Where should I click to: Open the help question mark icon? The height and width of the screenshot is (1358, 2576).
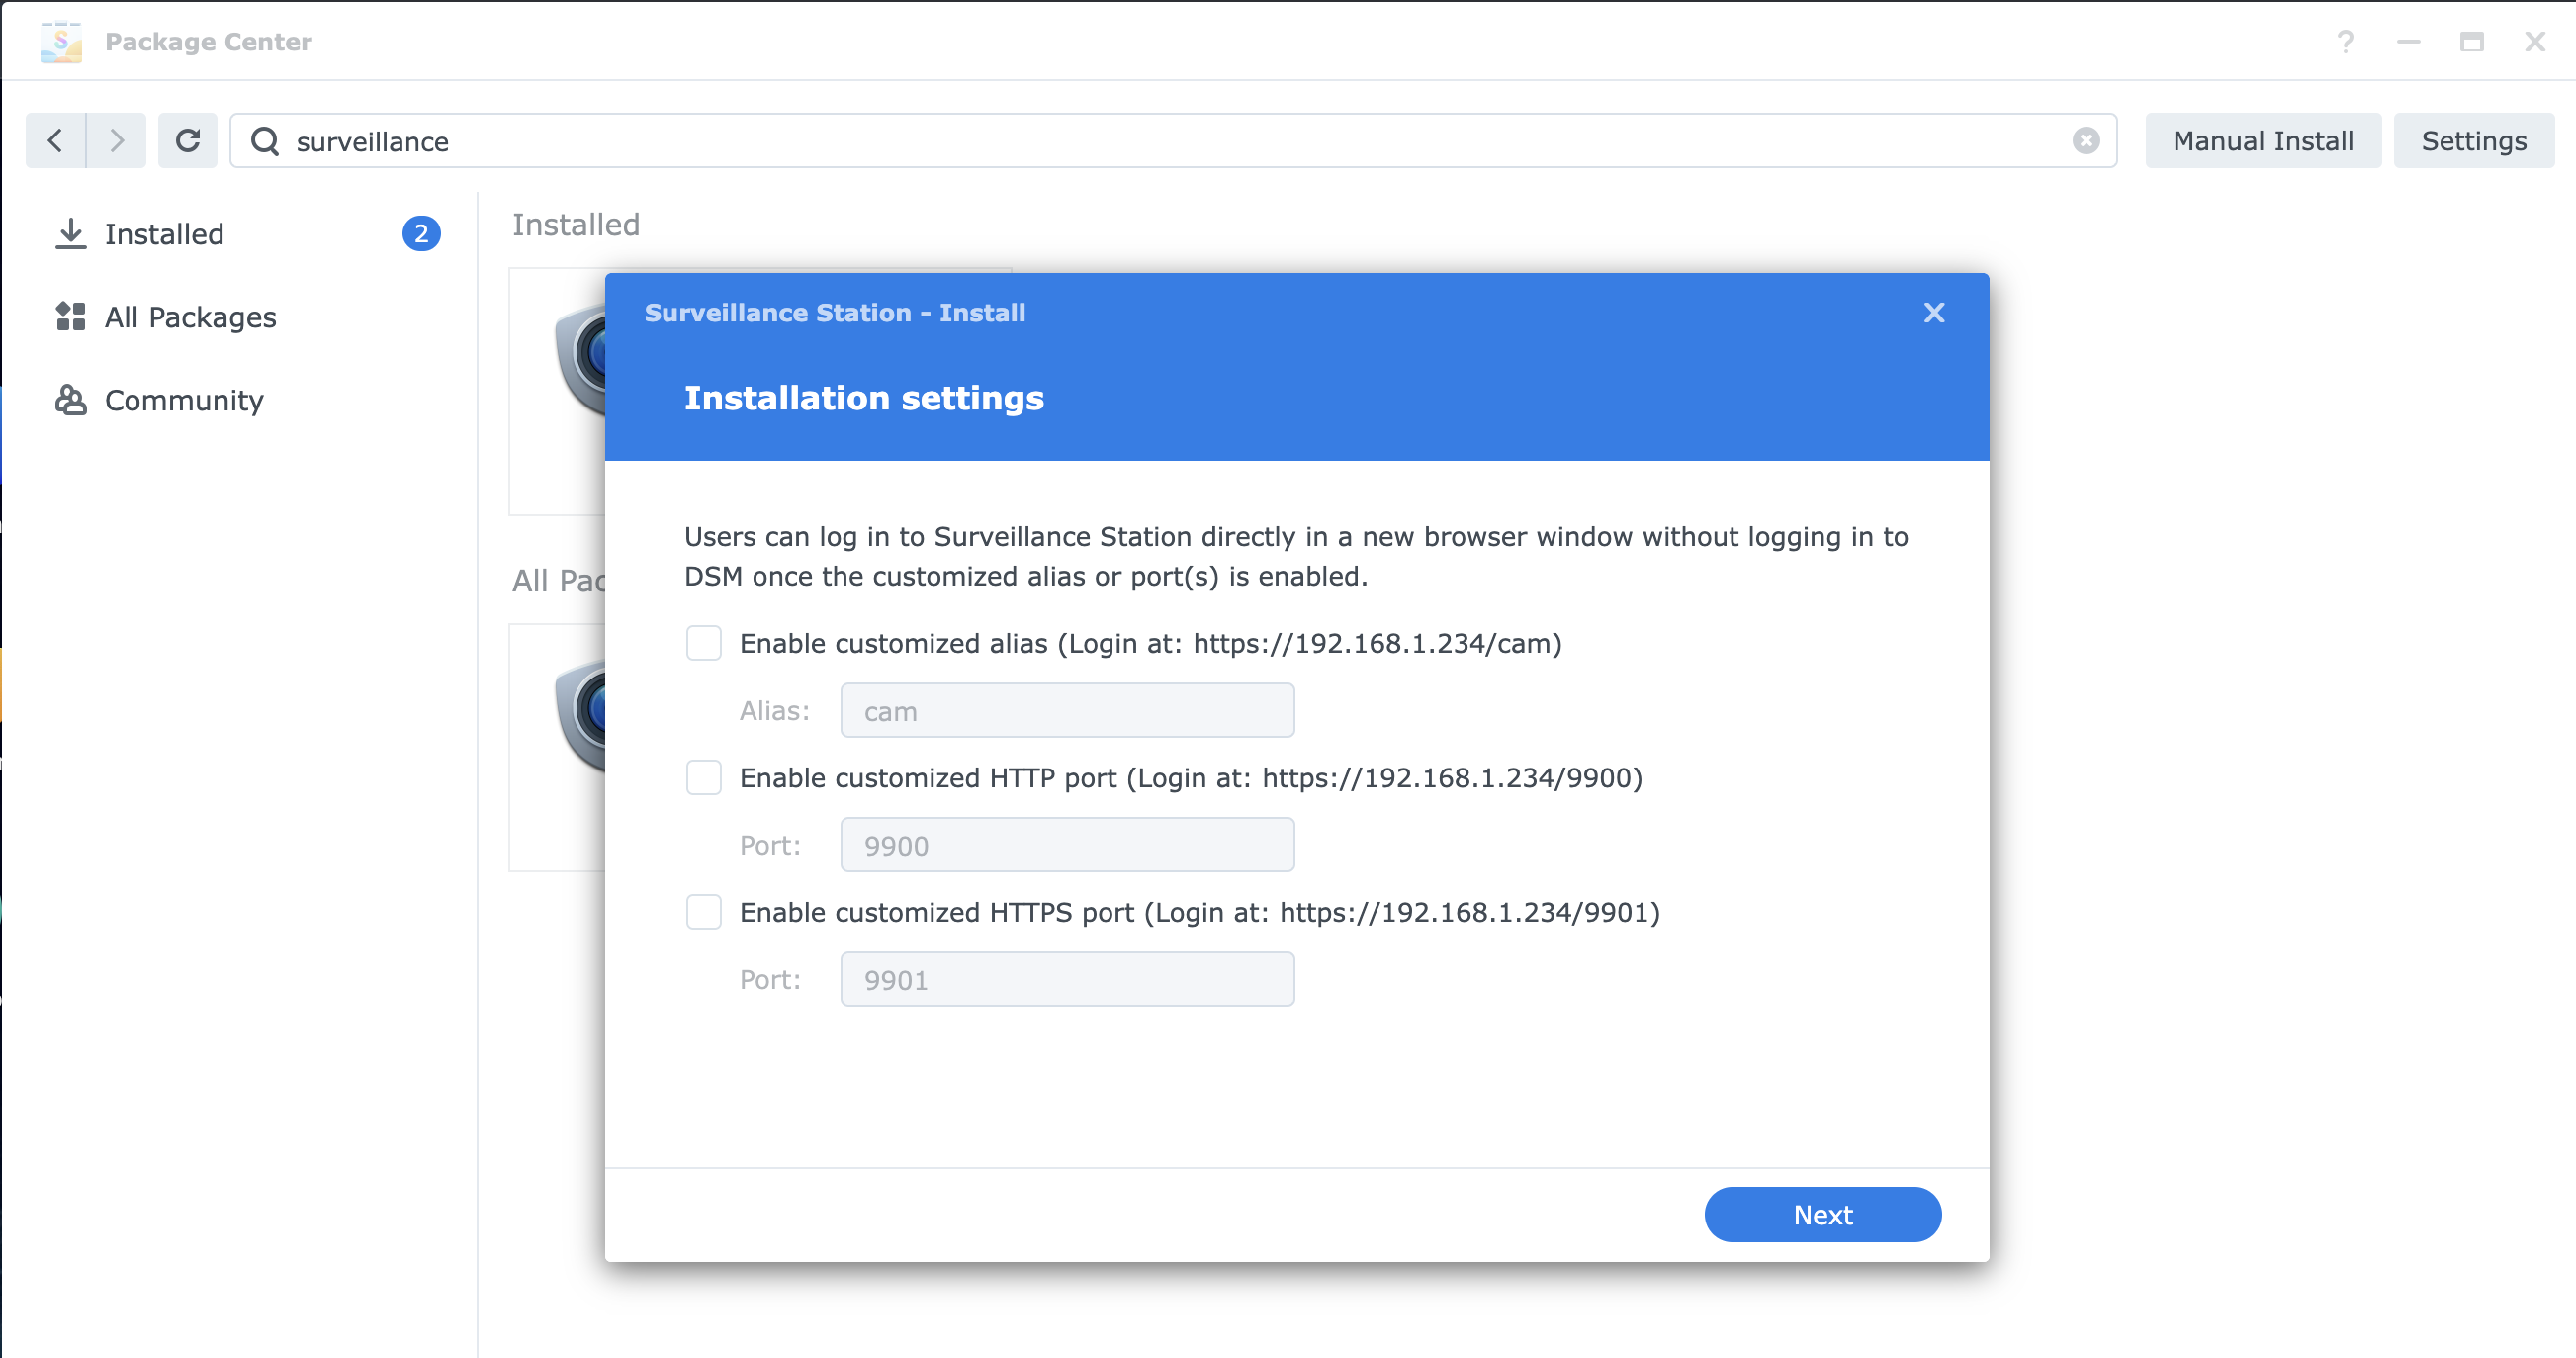[x=2344, y=42]
